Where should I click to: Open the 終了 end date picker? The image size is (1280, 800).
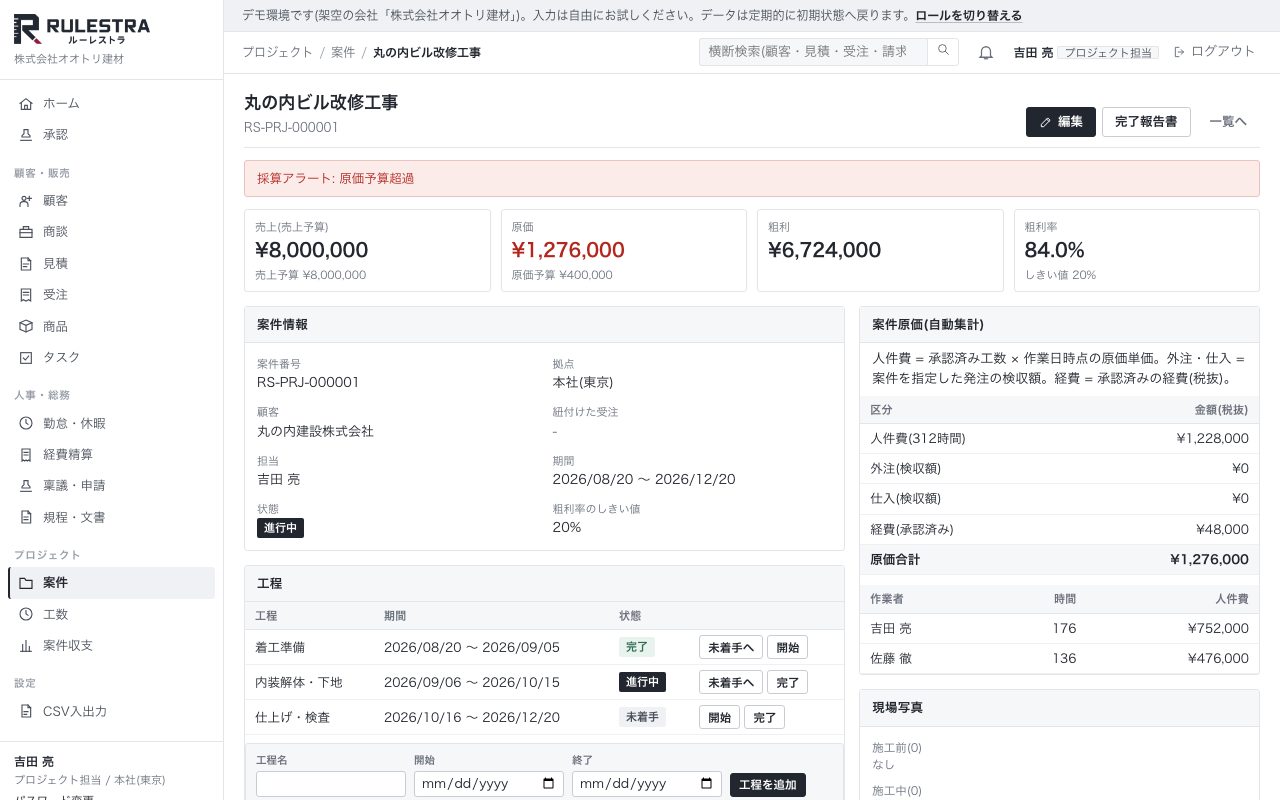706,784
